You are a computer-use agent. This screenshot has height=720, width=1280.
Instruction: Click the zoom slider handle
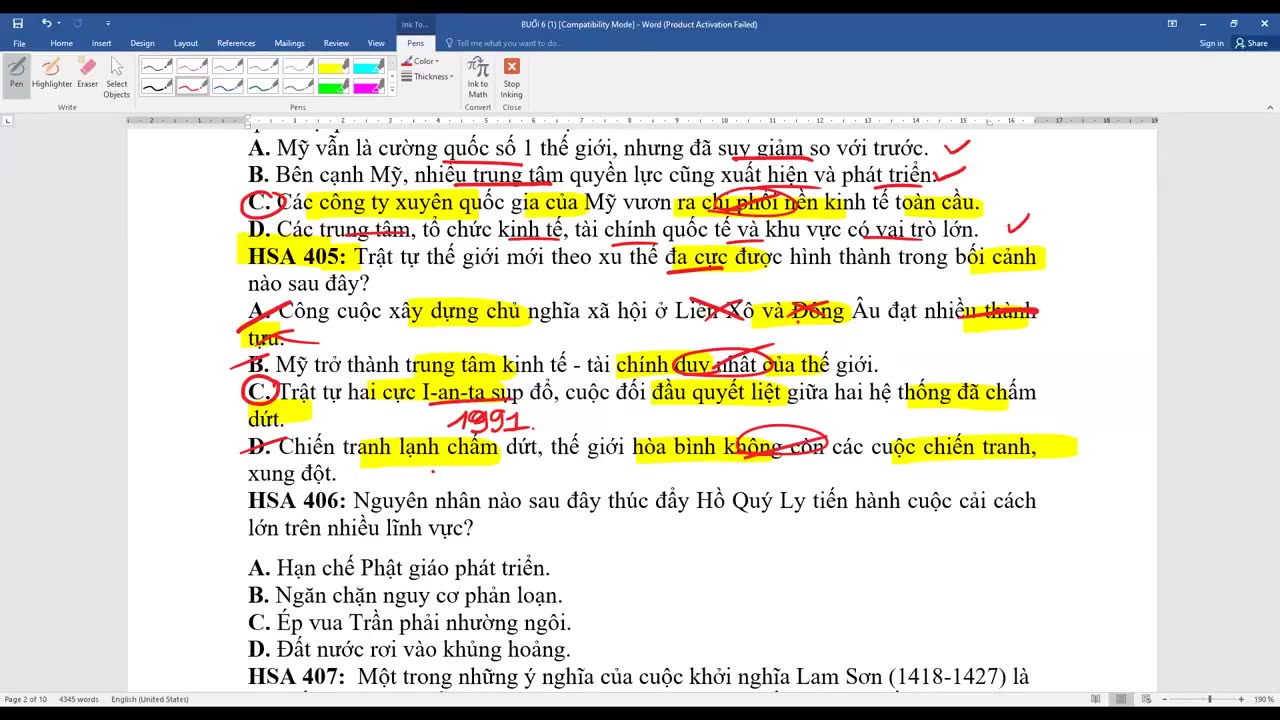tap(1209, 699)
